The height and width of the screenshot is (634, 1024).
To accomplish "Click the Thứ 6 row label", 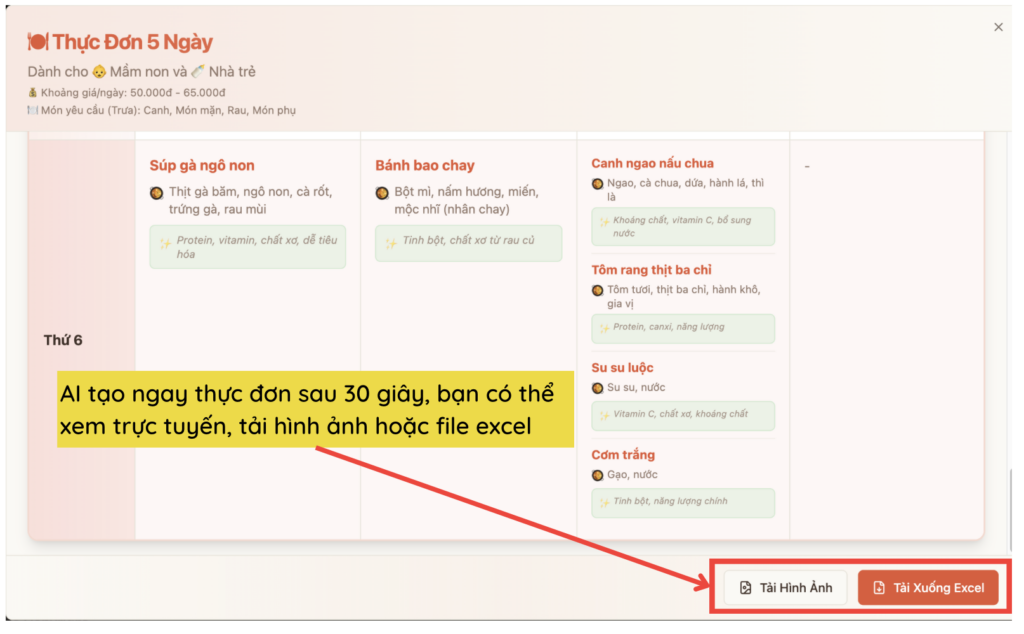I will coord(63,340).
